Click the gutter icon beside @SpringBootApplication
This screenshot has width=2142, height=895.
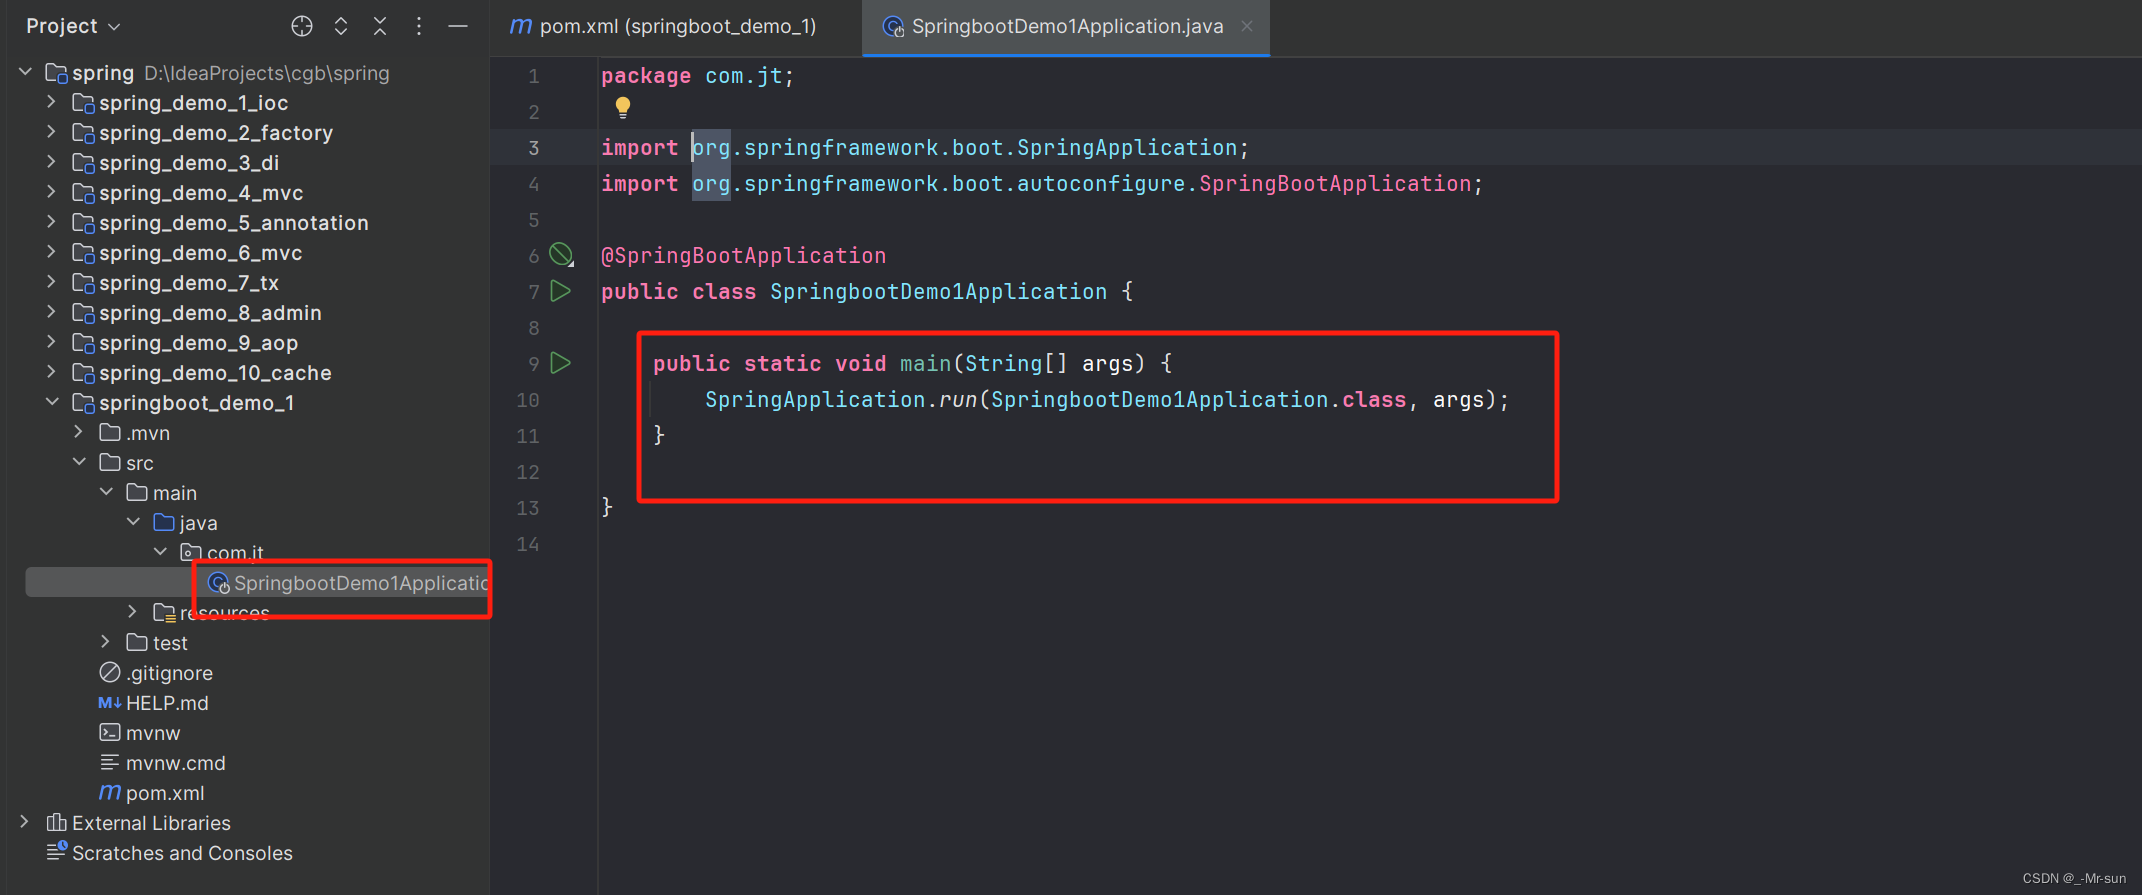coord(562,255)
